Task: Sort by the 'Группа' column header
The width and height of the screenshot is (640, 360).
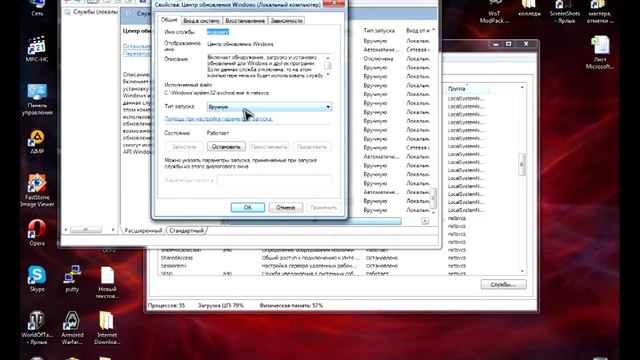Action: pos(467,89)
